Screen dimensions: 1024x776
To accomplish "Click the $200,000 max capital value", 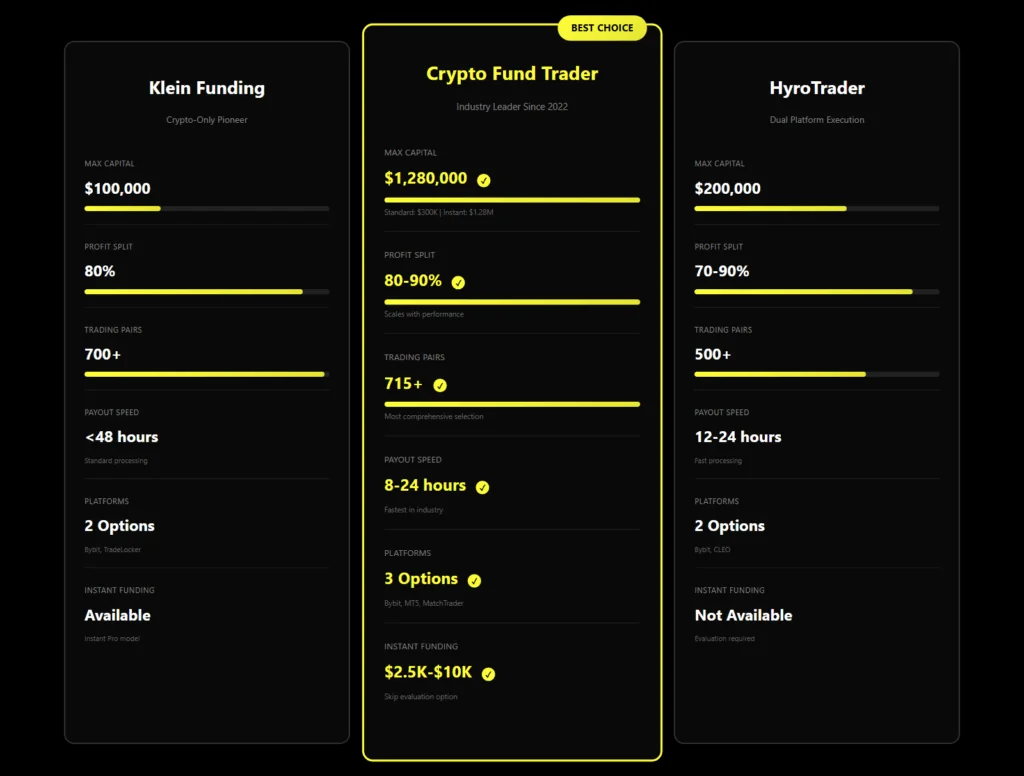I will click(x=727, y=188).
